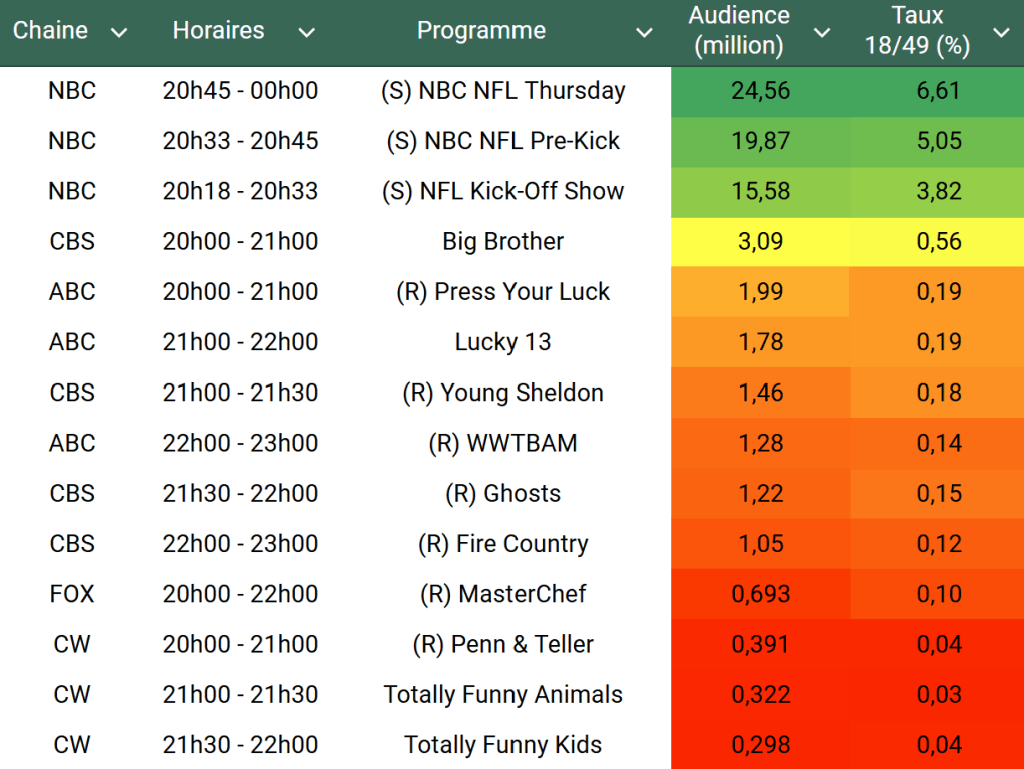1024x769 pixels.
Task: Select the 6,61 rating cell
Action: coord(938,91)
